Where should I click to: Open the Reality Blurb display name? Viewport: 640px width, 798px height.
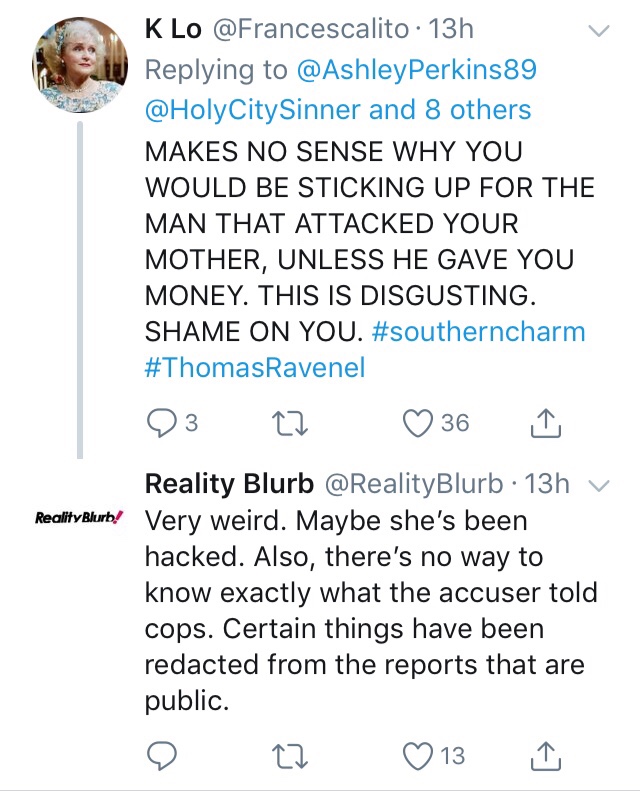click(x=227, y=484)
